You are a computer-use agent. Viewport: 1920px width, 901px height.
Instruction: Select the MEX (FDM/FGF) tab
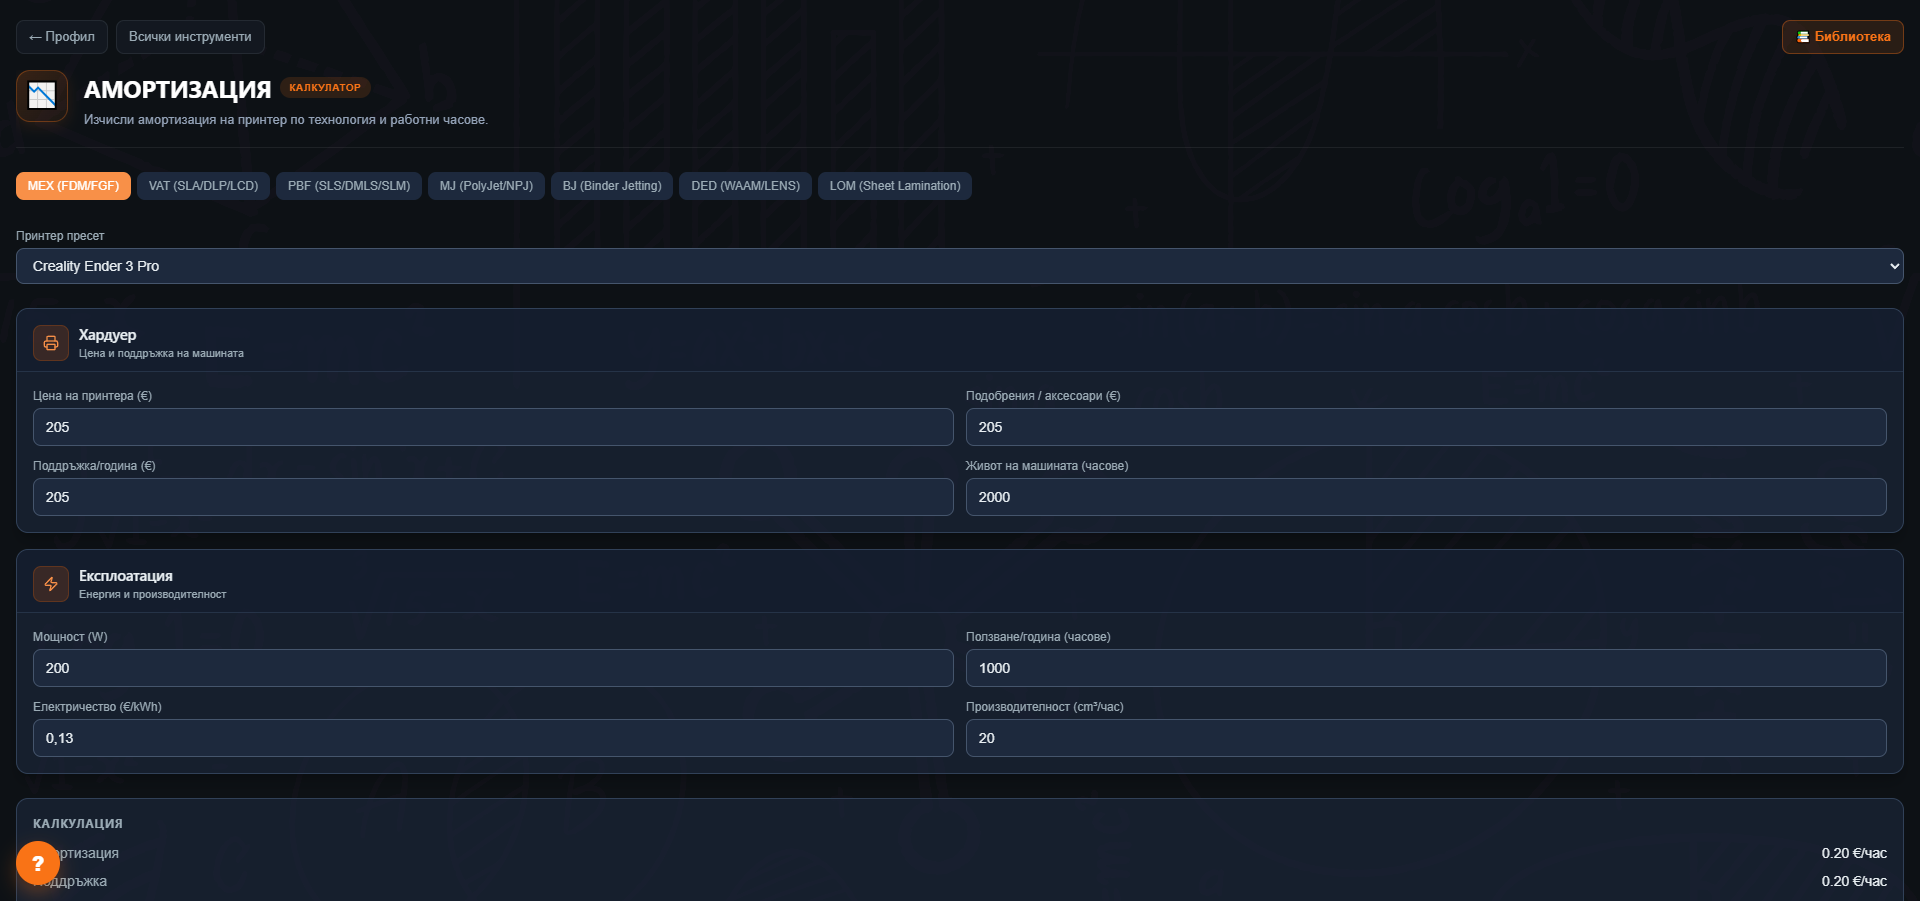pyautogui.click(x=73, y=186)
